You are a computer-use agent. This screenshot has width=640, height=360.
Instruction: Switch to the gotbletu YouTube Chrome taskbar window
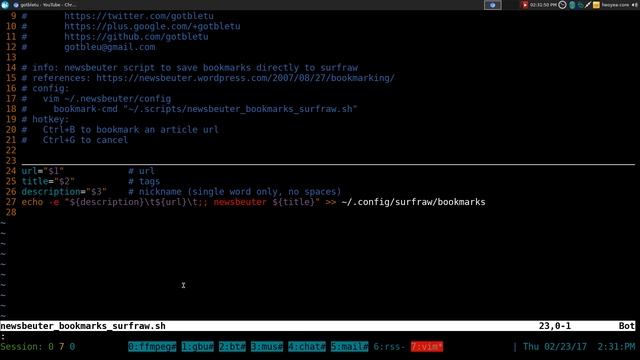point(45,5)
